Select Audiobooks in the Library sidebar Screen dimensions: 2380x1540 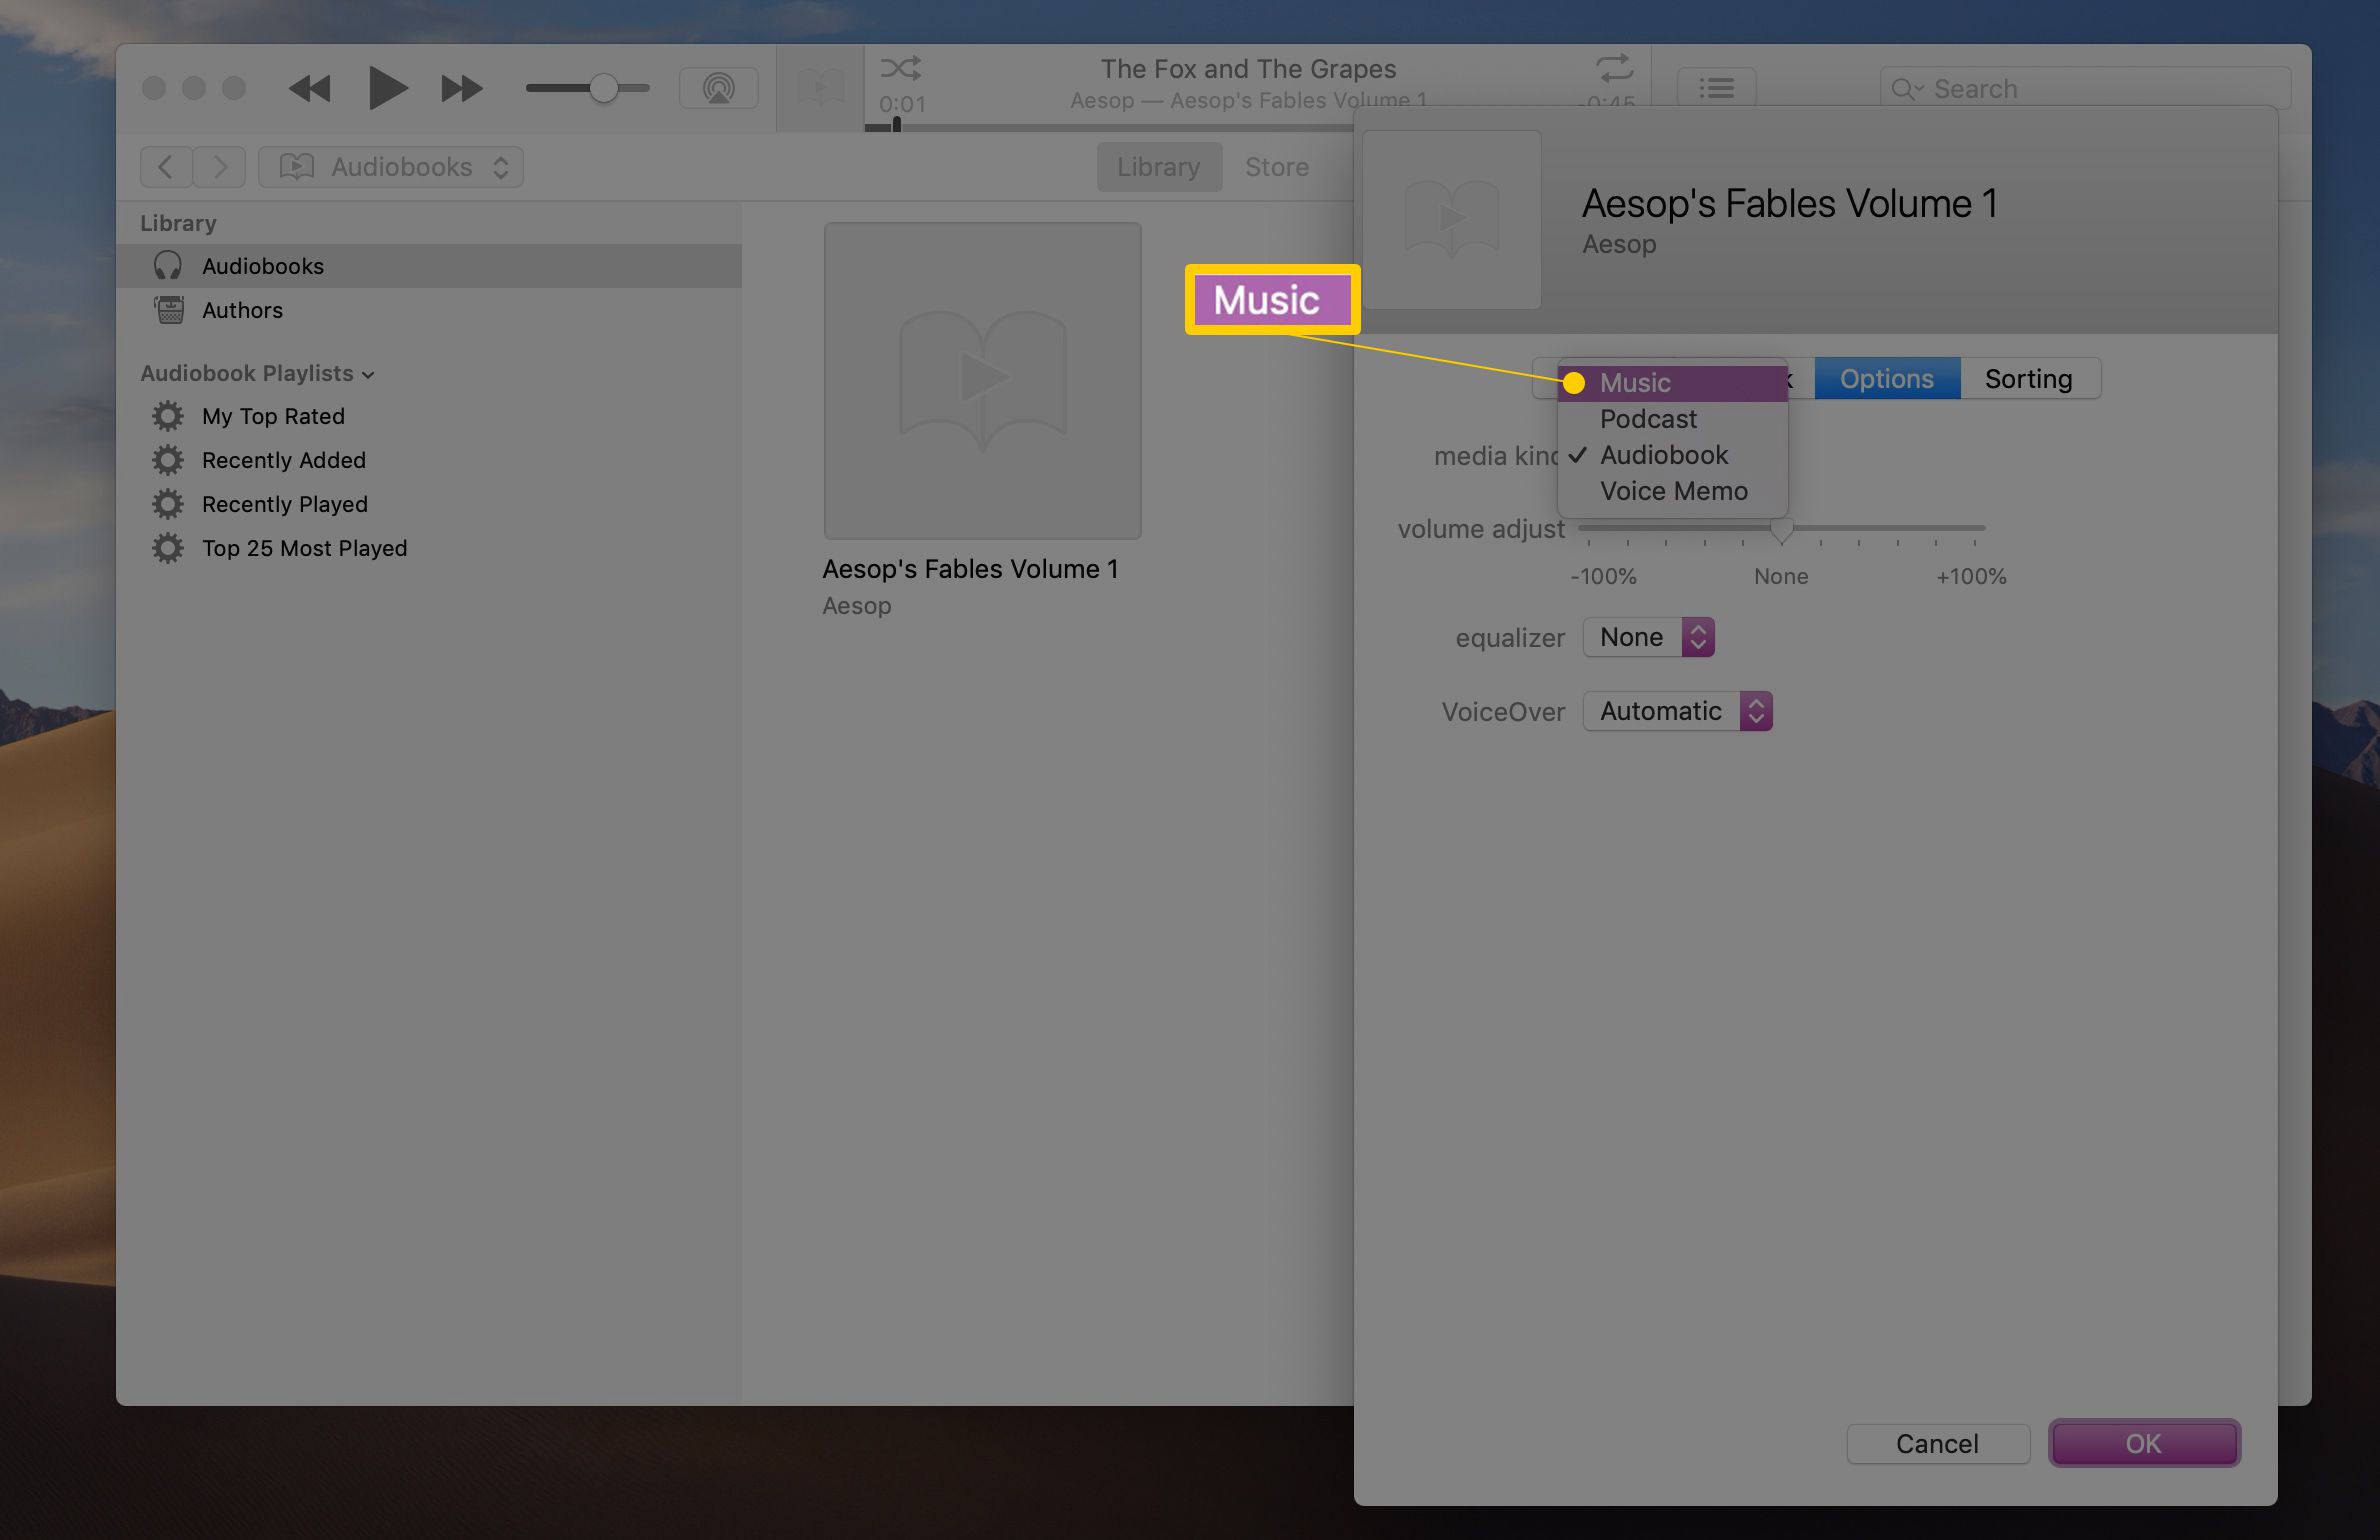(x=429, y=266)
